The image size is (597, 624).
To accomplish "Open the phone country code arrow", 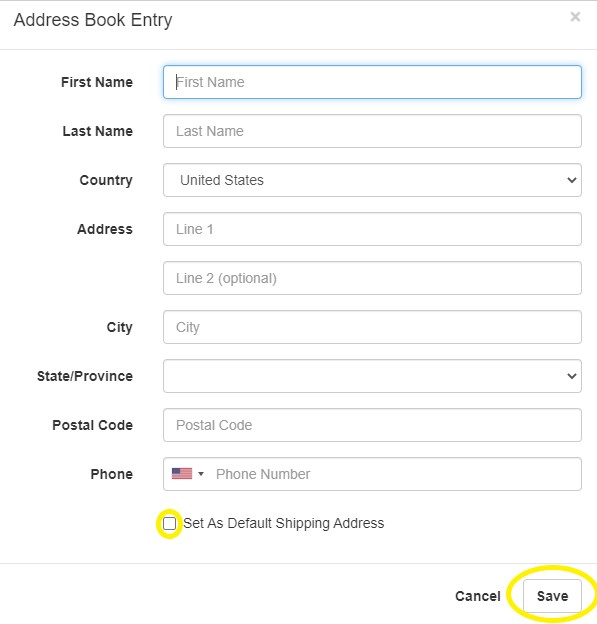I will (201, 474).
